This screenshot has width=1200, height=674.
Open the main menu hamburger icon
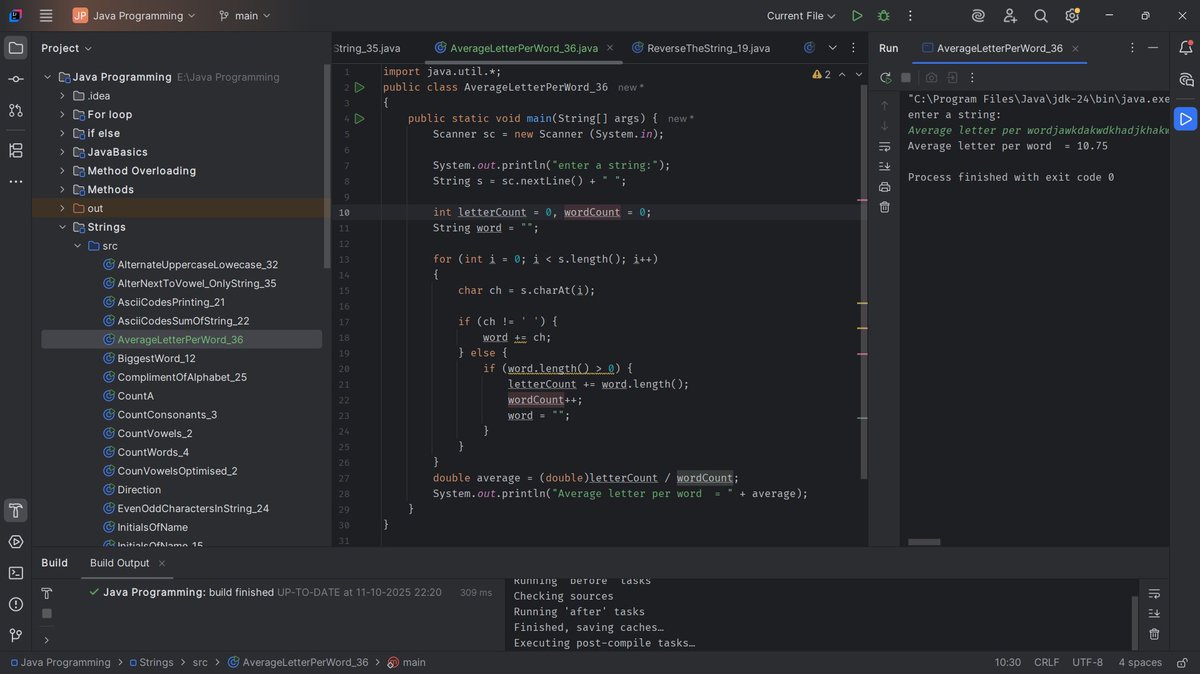pyautogui.click(x=46, y=16)
